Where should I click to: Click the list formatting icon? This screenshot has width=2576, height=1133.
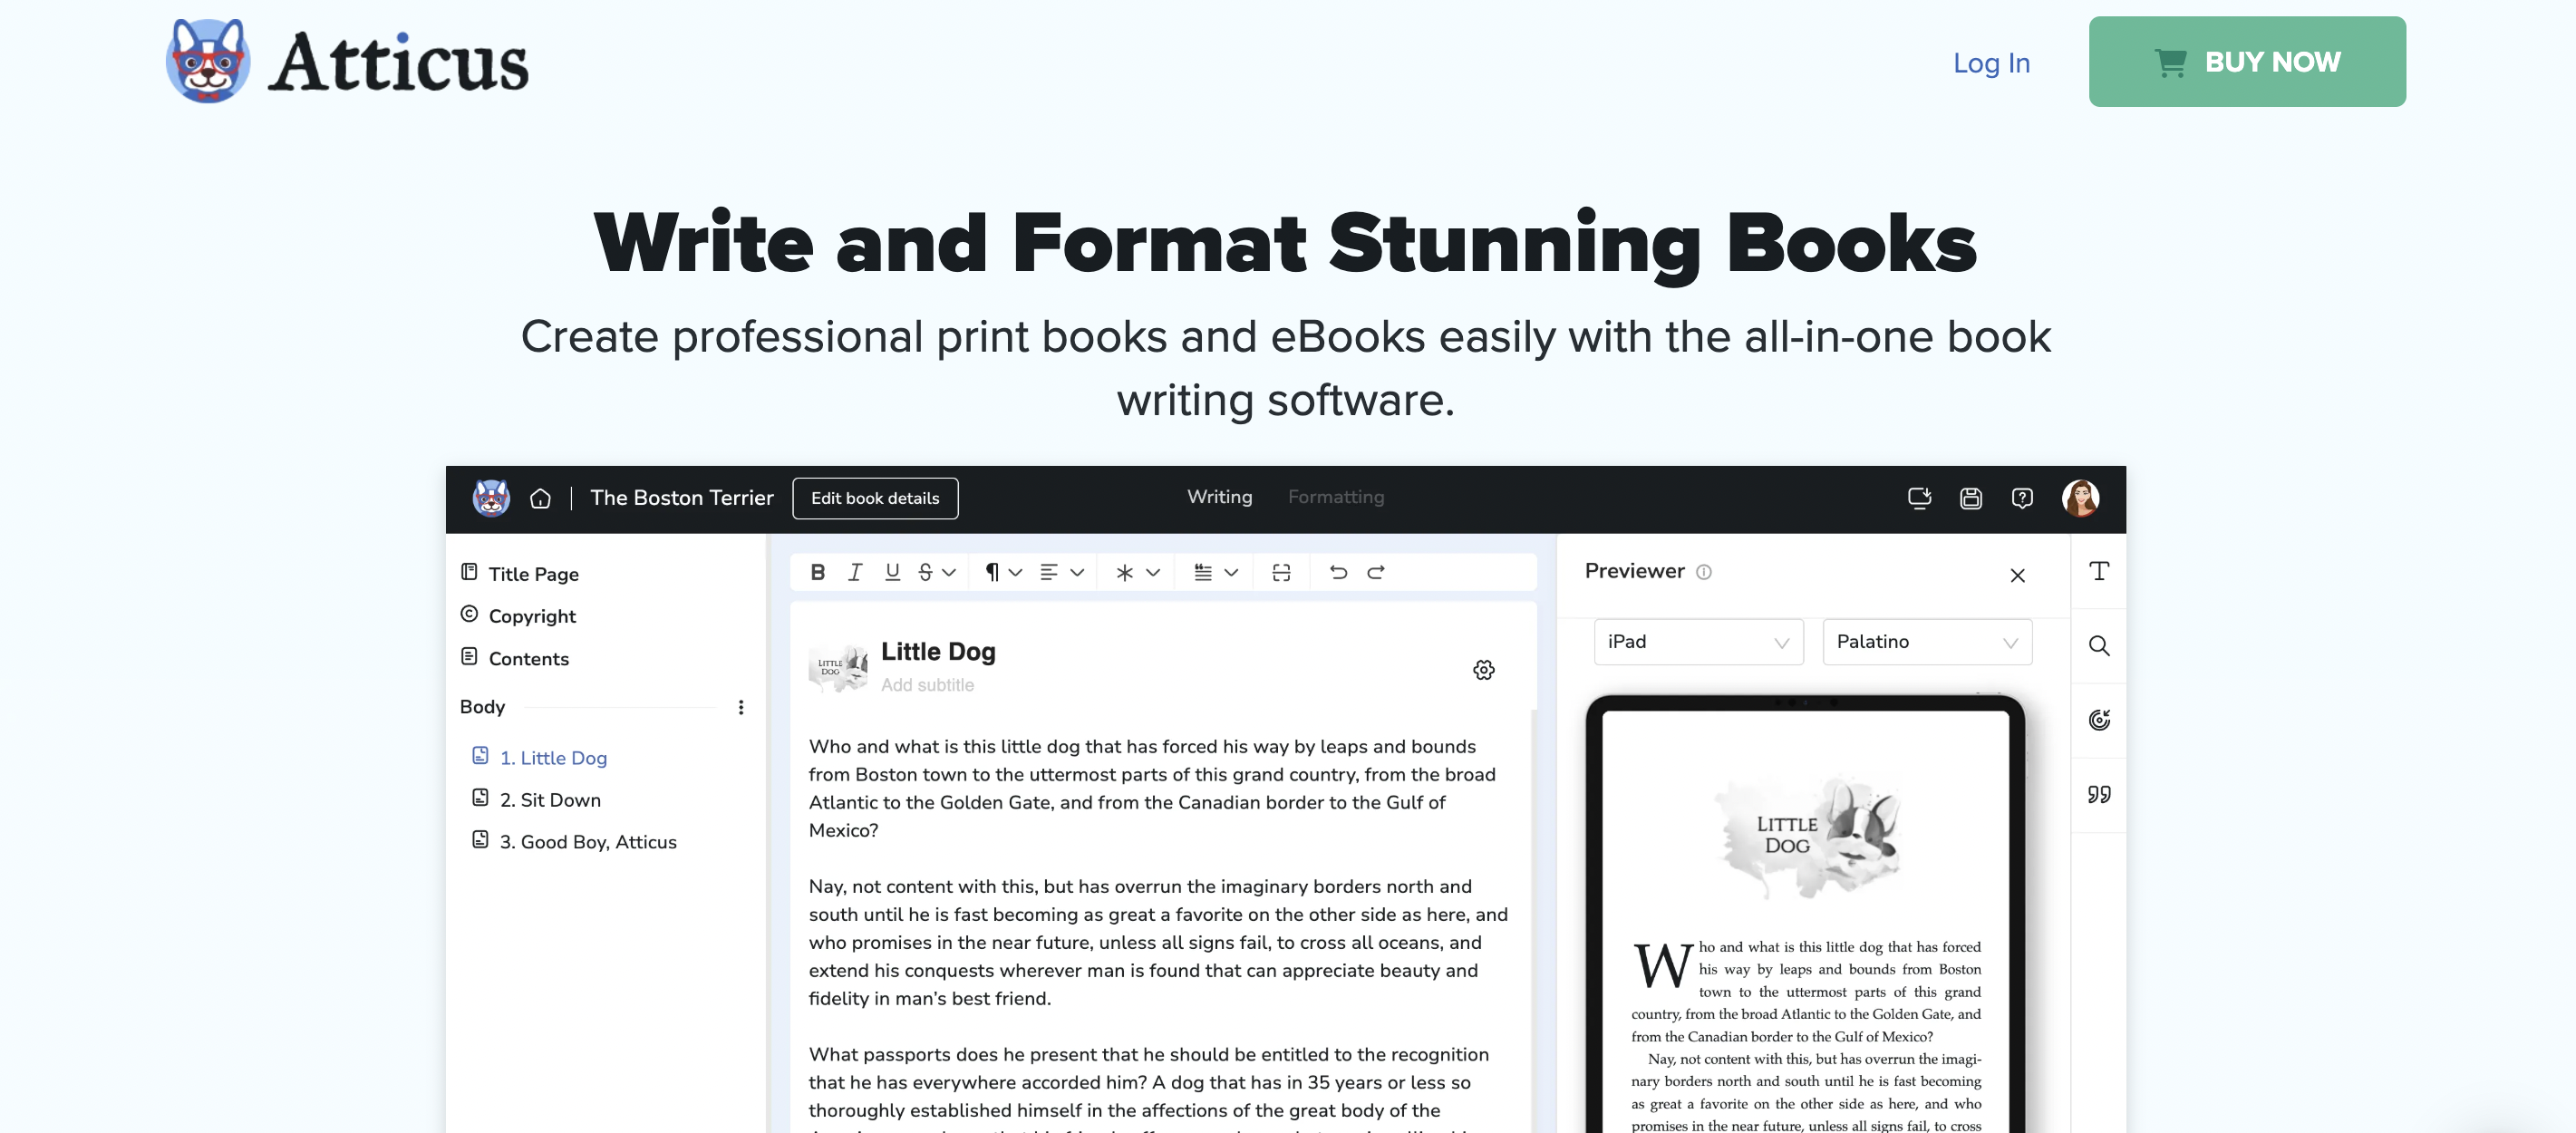[1203, 572]
